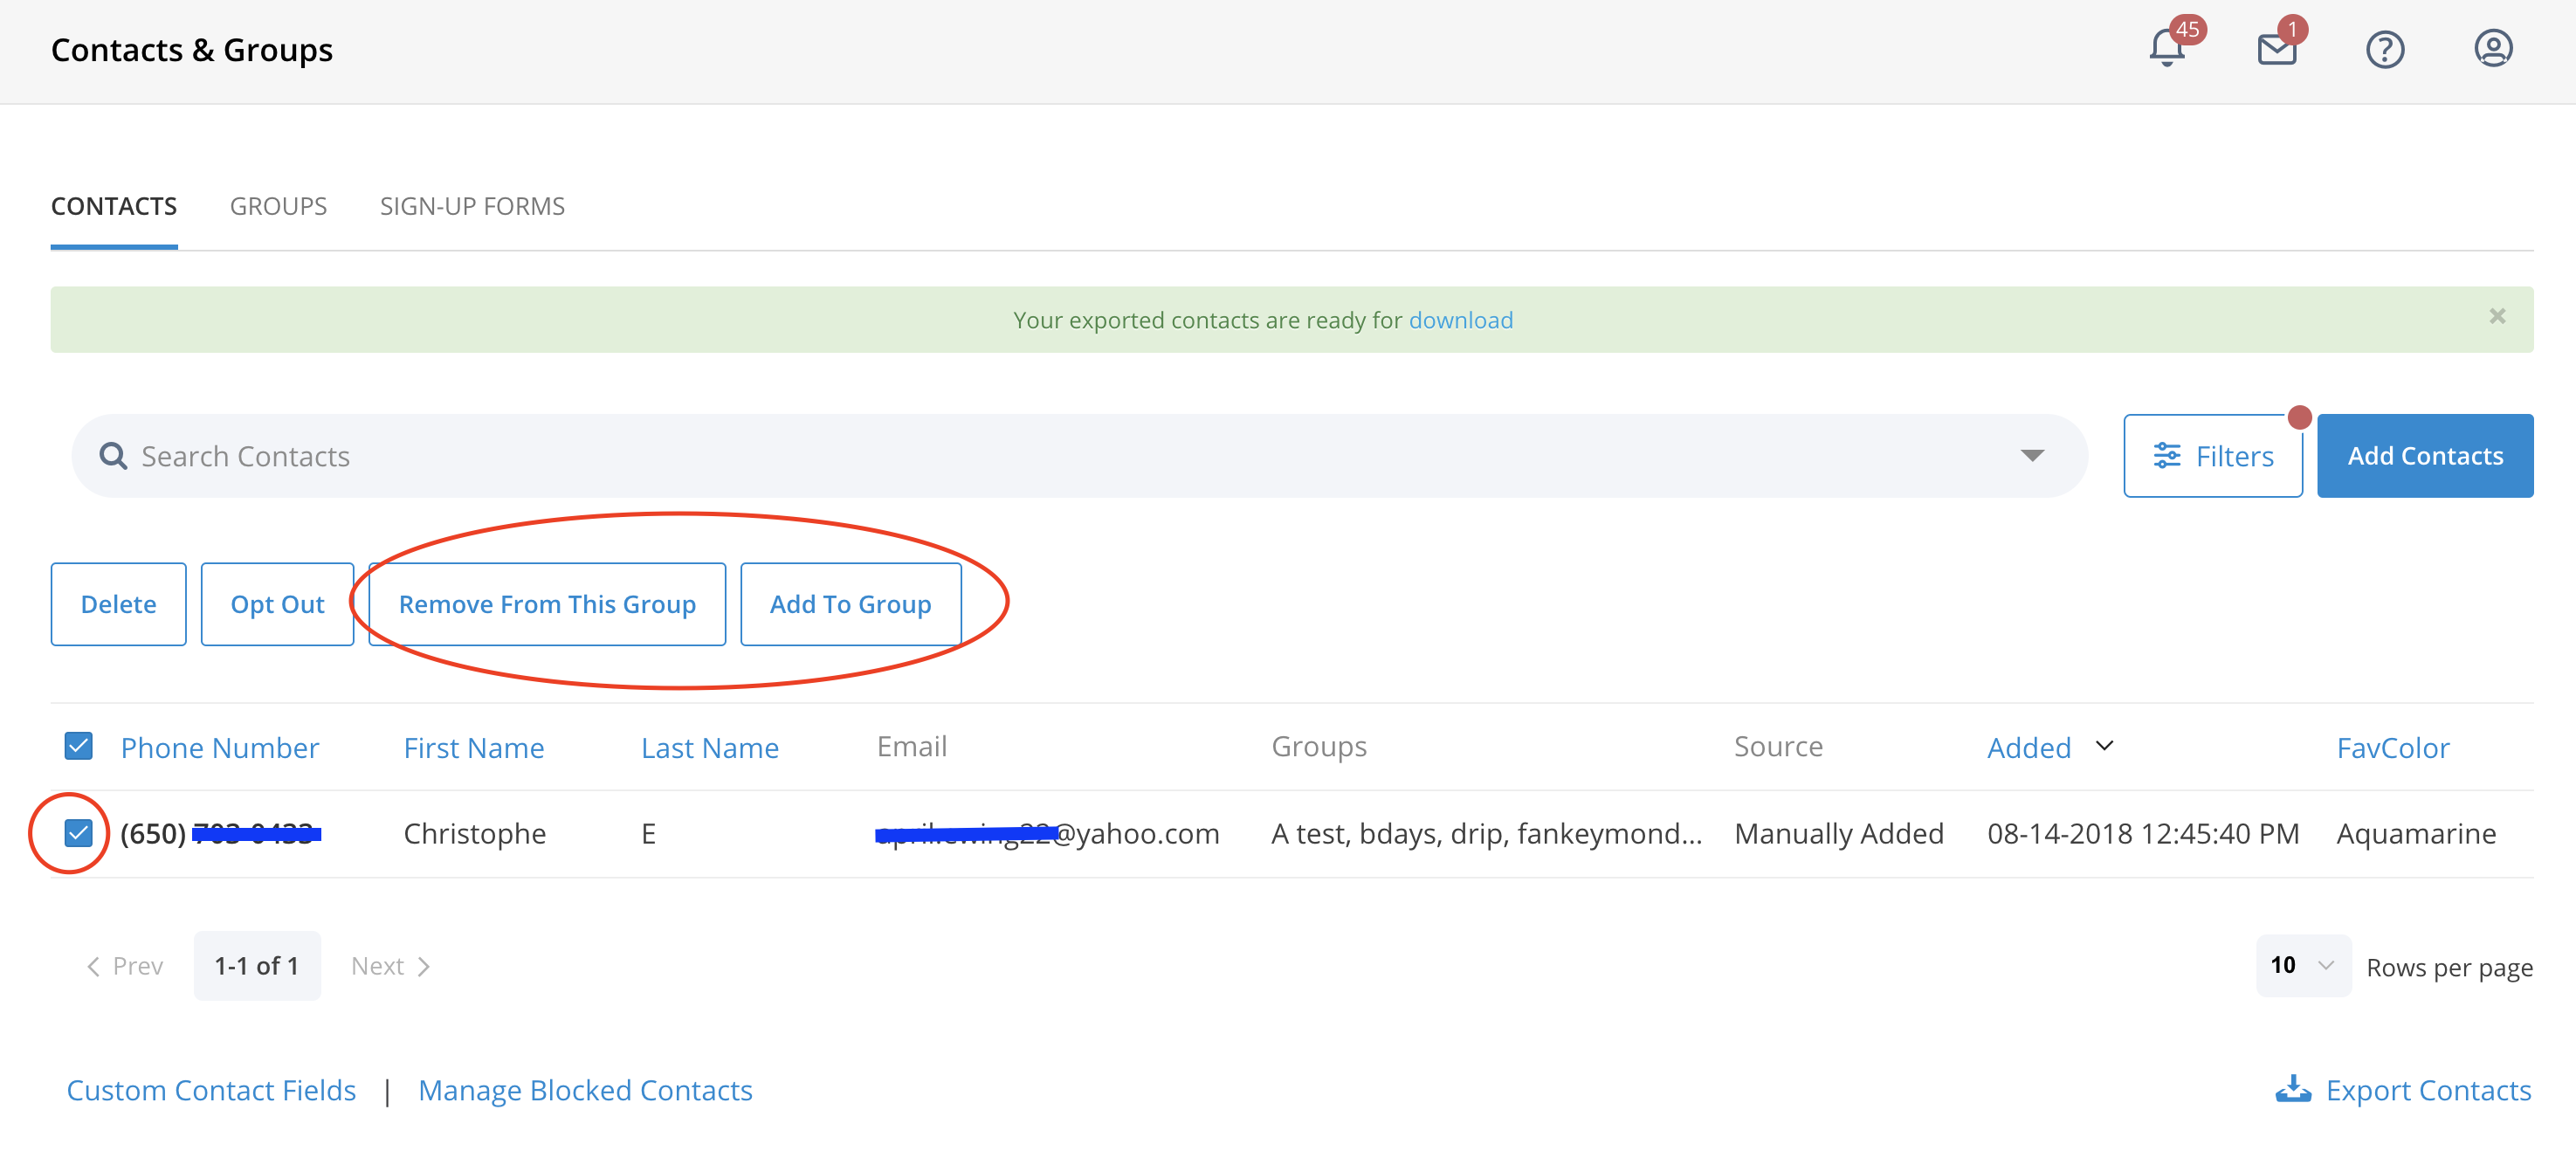The height and width of the screenshot is (1158, 2576).
Task: Click the Add To Group button
Action: (x=850, y=604)
